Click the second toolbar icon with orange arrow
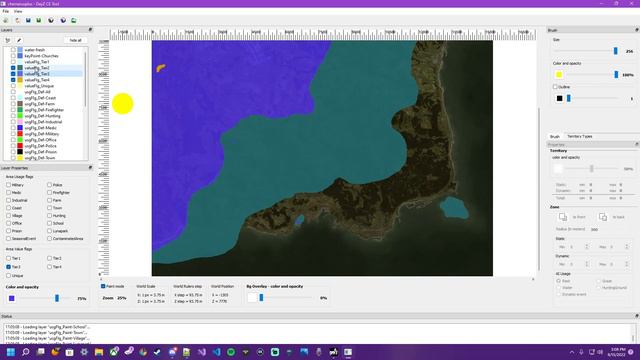640x360 pixels. tap(18, 20)
